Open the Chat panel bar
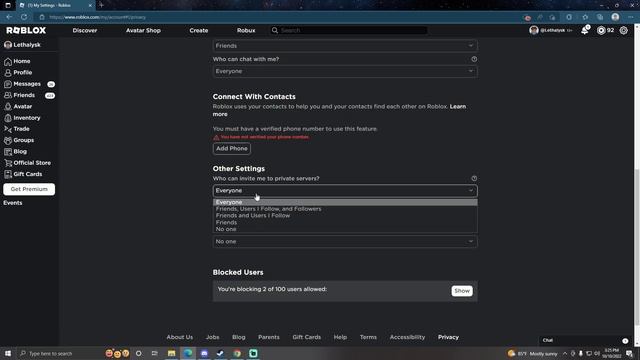 [x=585, y=340]
